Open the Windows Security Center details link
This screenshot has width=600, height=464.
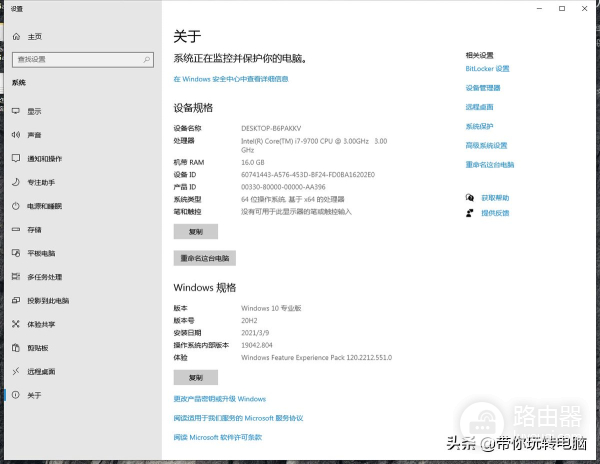[231, 79]
